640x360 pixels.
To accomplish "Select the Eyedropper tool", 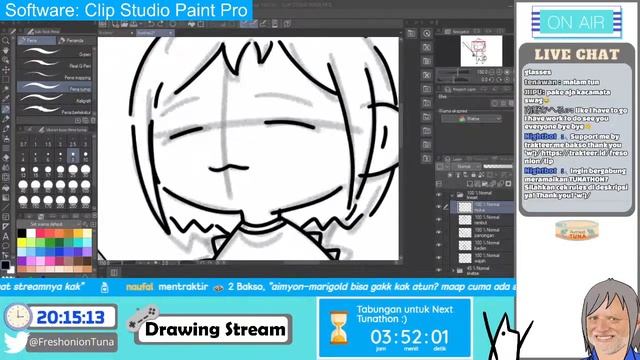I will (x=6, y=99).
